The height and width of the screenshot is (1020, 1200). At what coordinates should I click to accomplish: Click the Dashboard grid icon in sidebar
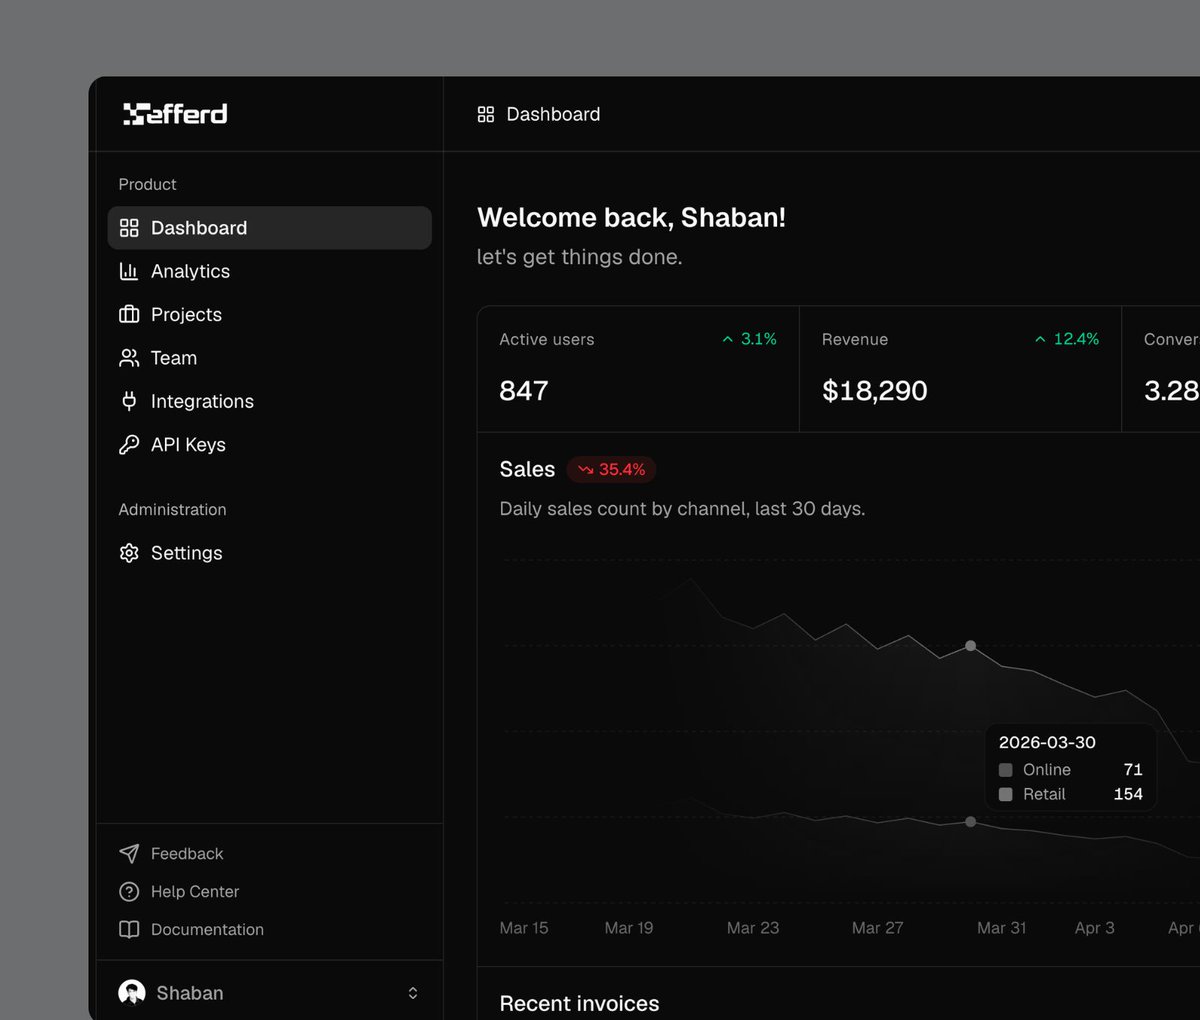click(129, 228)
